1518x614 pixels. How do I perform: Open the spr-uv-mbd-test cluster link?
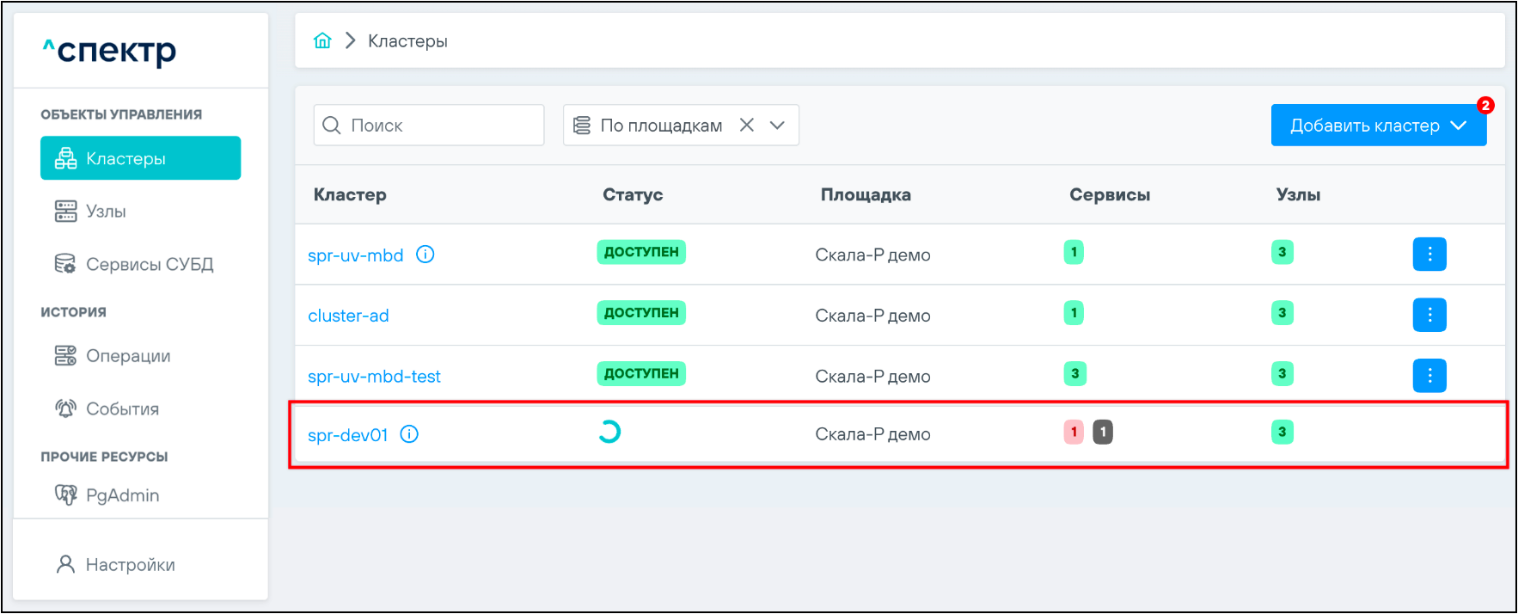[374, 377]
